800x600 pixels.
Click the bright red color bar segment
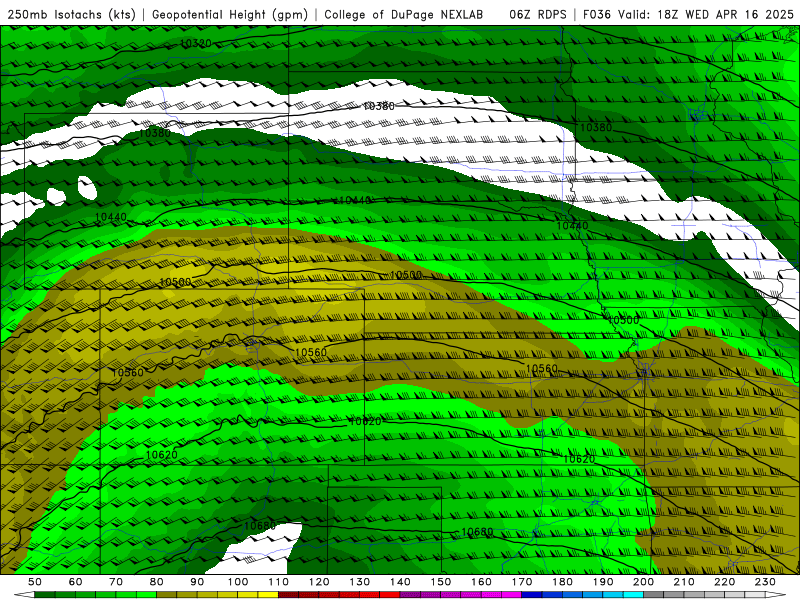tap(390, 595)
